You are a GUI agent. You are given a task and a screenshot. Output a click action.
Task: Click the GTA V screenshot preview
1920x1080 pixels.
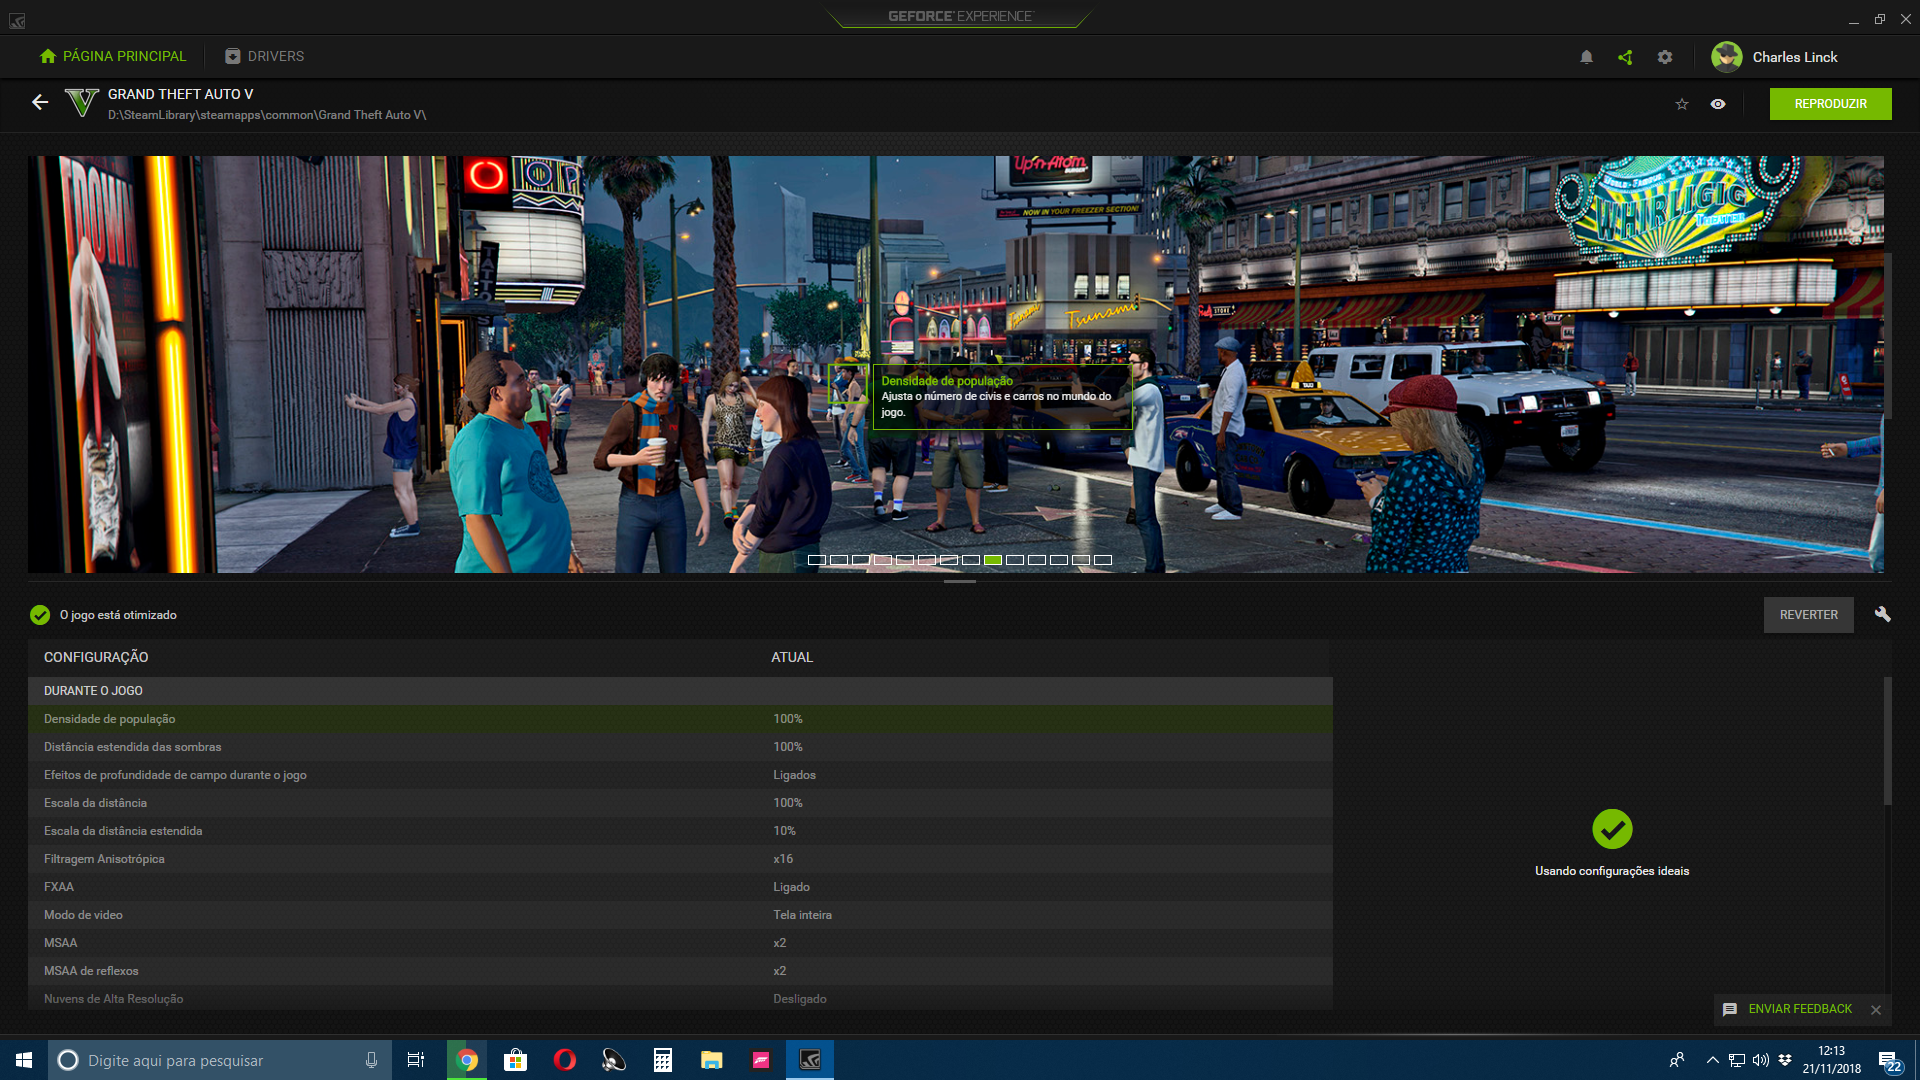pyautogui.click(x=955, y=364)
